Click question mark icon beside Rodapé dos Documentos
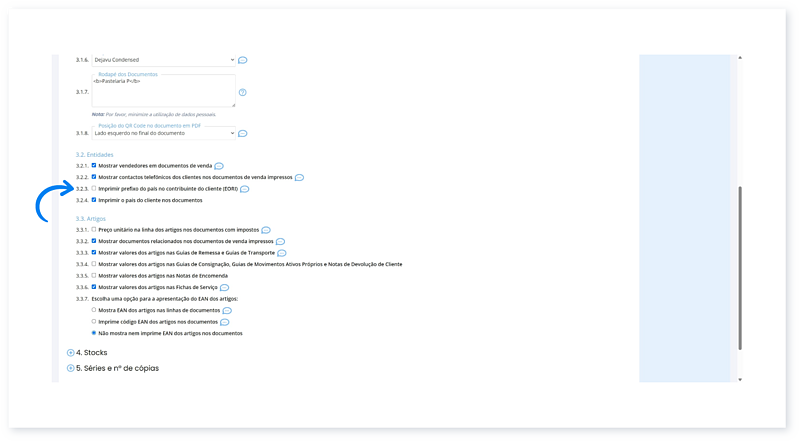The width and height of the screenshot is (800, 442). pos(242,92)
